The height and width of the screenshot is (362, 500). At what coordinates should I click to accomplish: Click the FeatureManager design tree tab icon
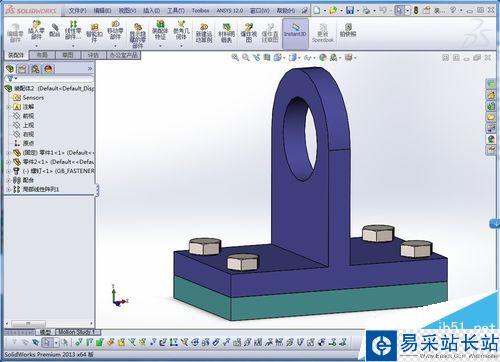click(10, 69)
